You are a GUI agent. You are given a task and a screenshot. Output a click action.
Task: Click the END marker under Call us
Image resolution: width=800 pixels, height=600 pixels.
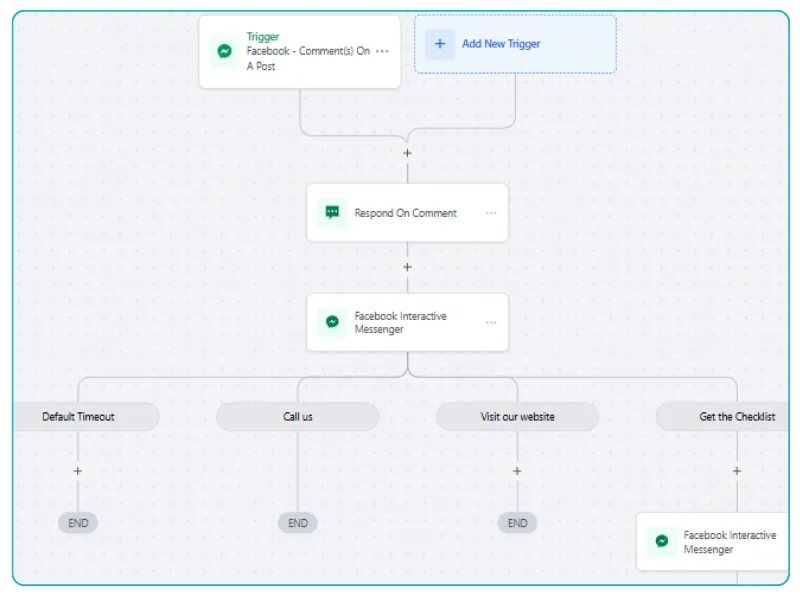click(297, 523)
